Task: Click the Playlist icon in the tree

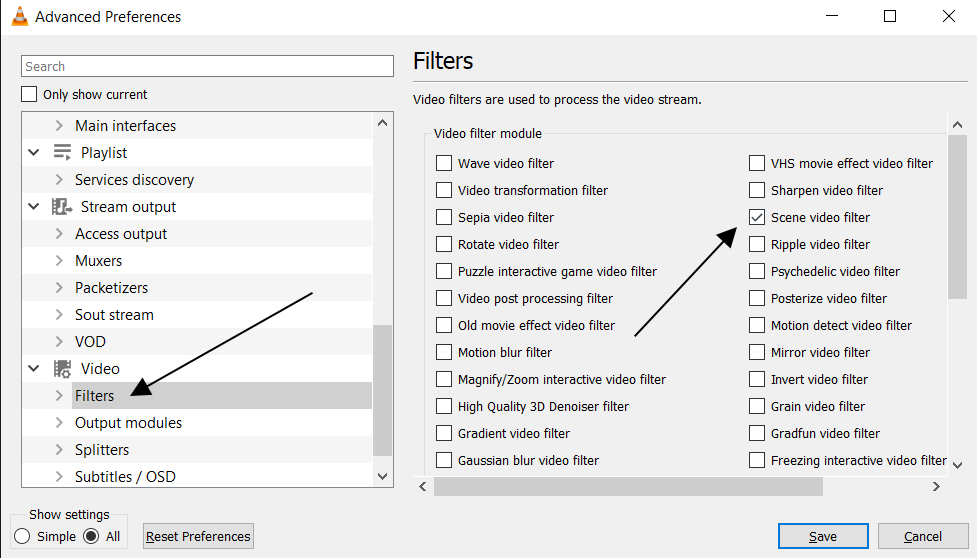Action: click(x=63, y=153)
